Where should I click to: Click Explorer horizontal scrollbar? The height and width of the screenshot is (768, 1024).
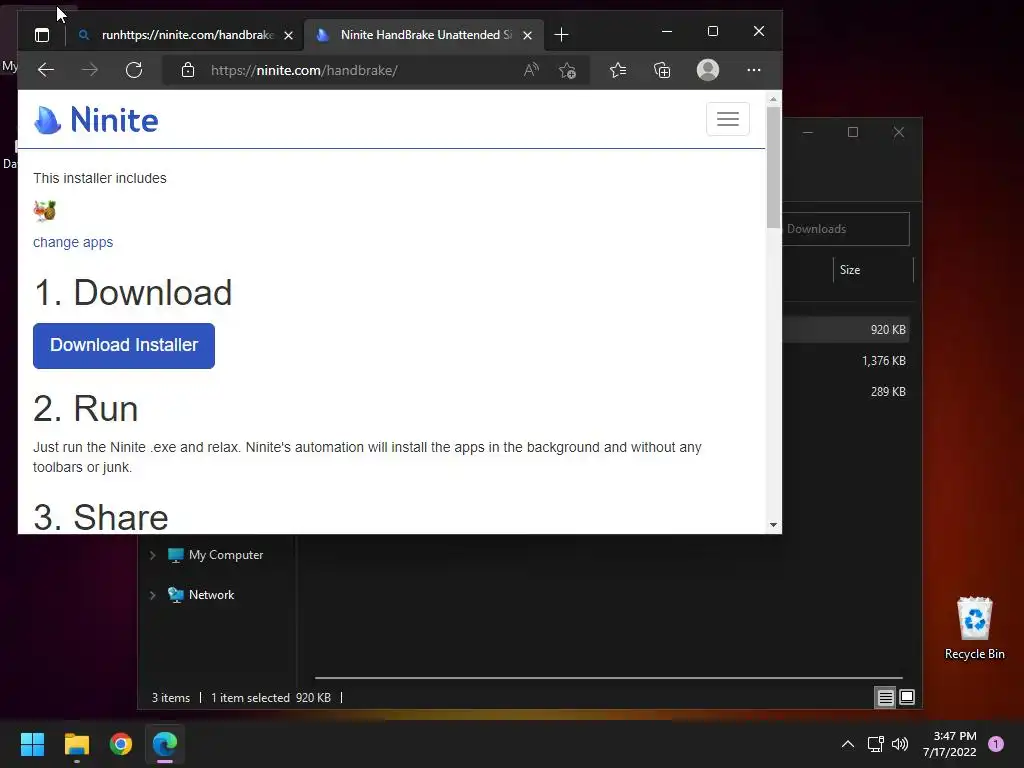[608, 678]
